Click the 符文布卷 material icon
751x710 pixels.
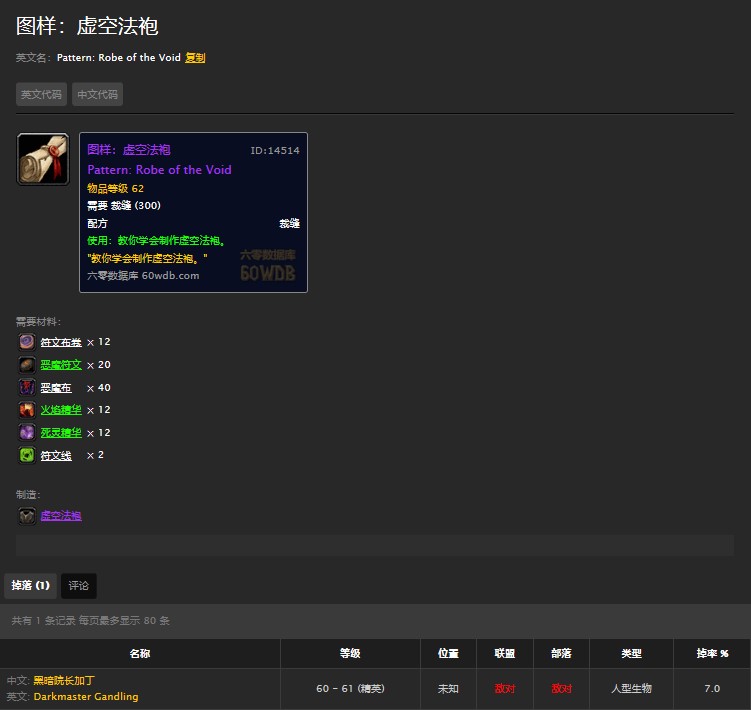click(27, 342)
